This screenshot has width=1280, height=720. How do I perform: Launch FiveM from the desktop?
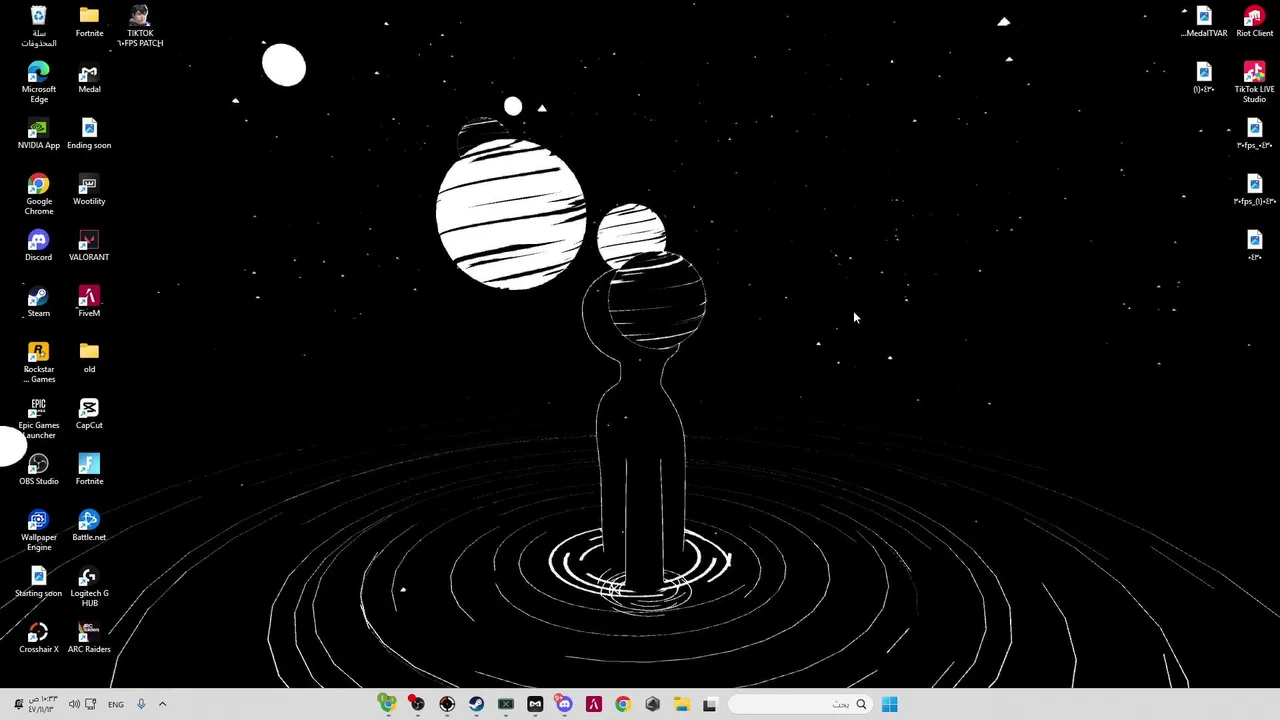[89, 302]
